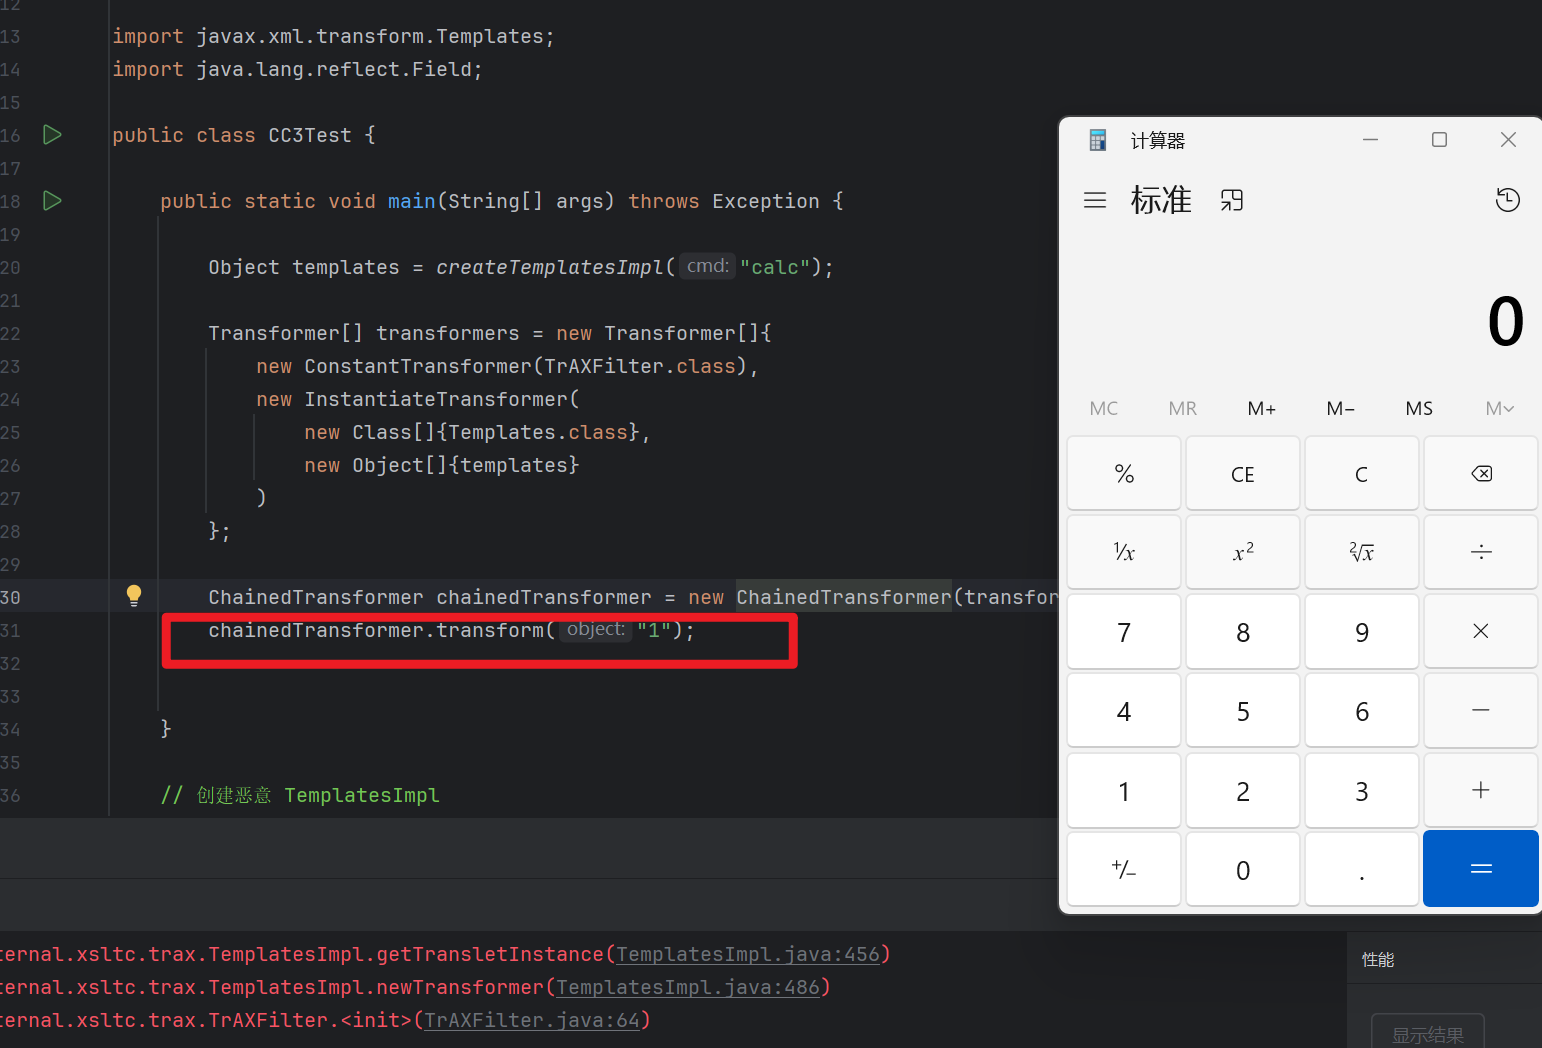The image size is (1542, 1048).
Task: Open the calculator hamburger navigation menu
Action: click(x=1095, y=200)
